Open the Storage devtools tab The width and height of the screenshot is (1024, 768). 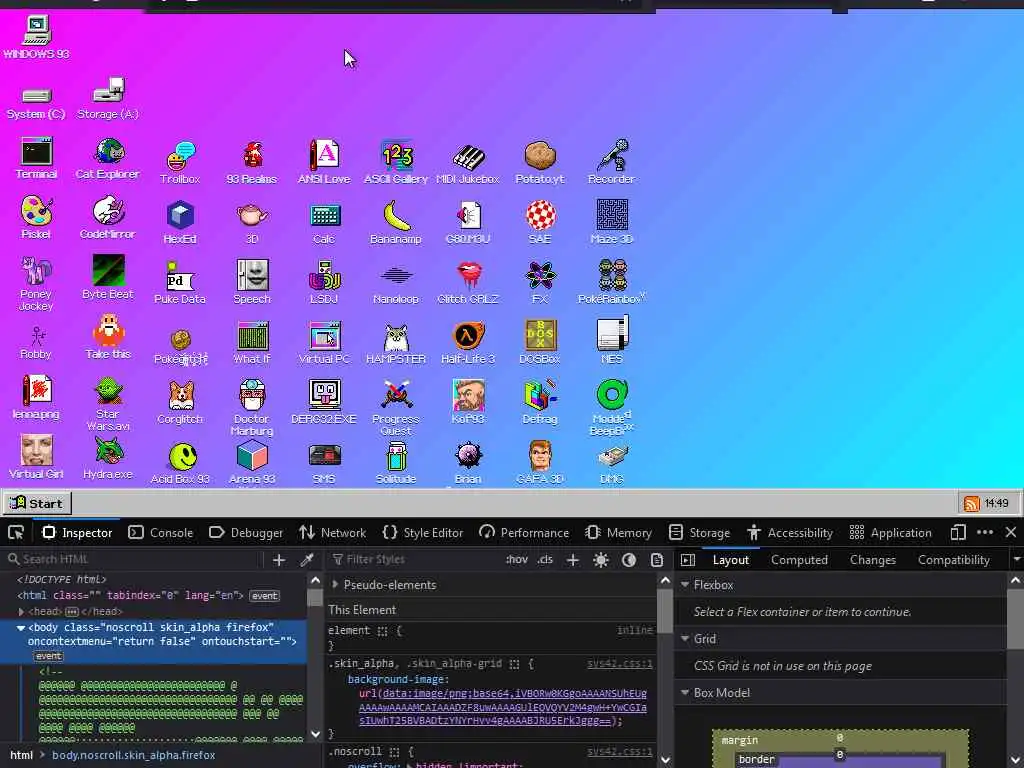coord(700,533)
